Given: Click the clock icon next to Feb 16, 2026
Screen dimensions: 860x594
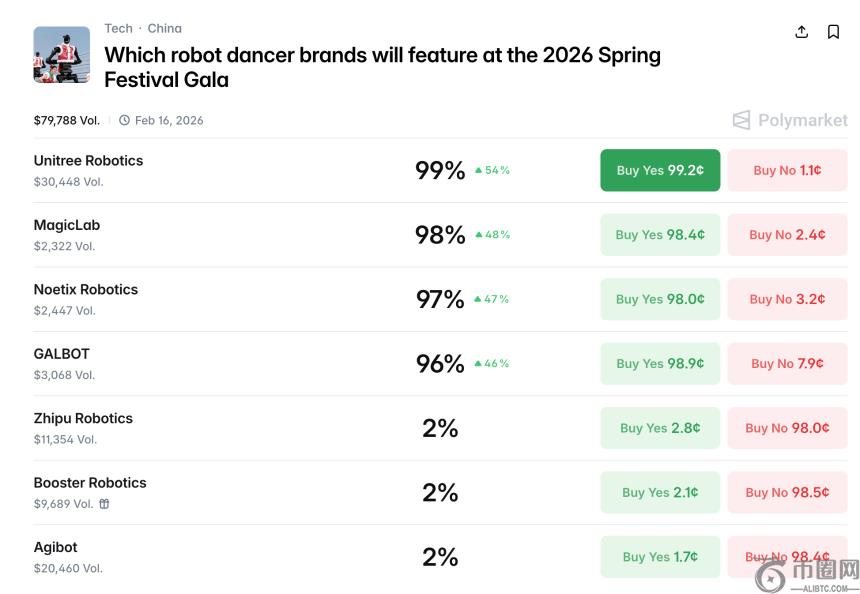Looking at the screenshot, I should coord(124,120).
